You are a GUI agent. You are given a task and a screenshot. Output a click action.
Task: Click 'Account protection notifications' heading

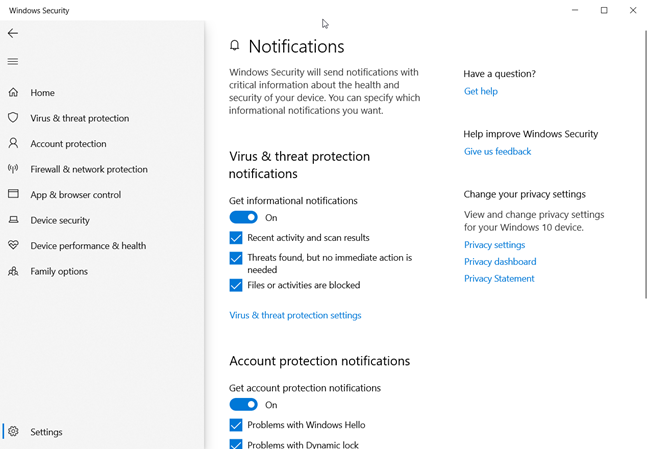click(319, 361)
